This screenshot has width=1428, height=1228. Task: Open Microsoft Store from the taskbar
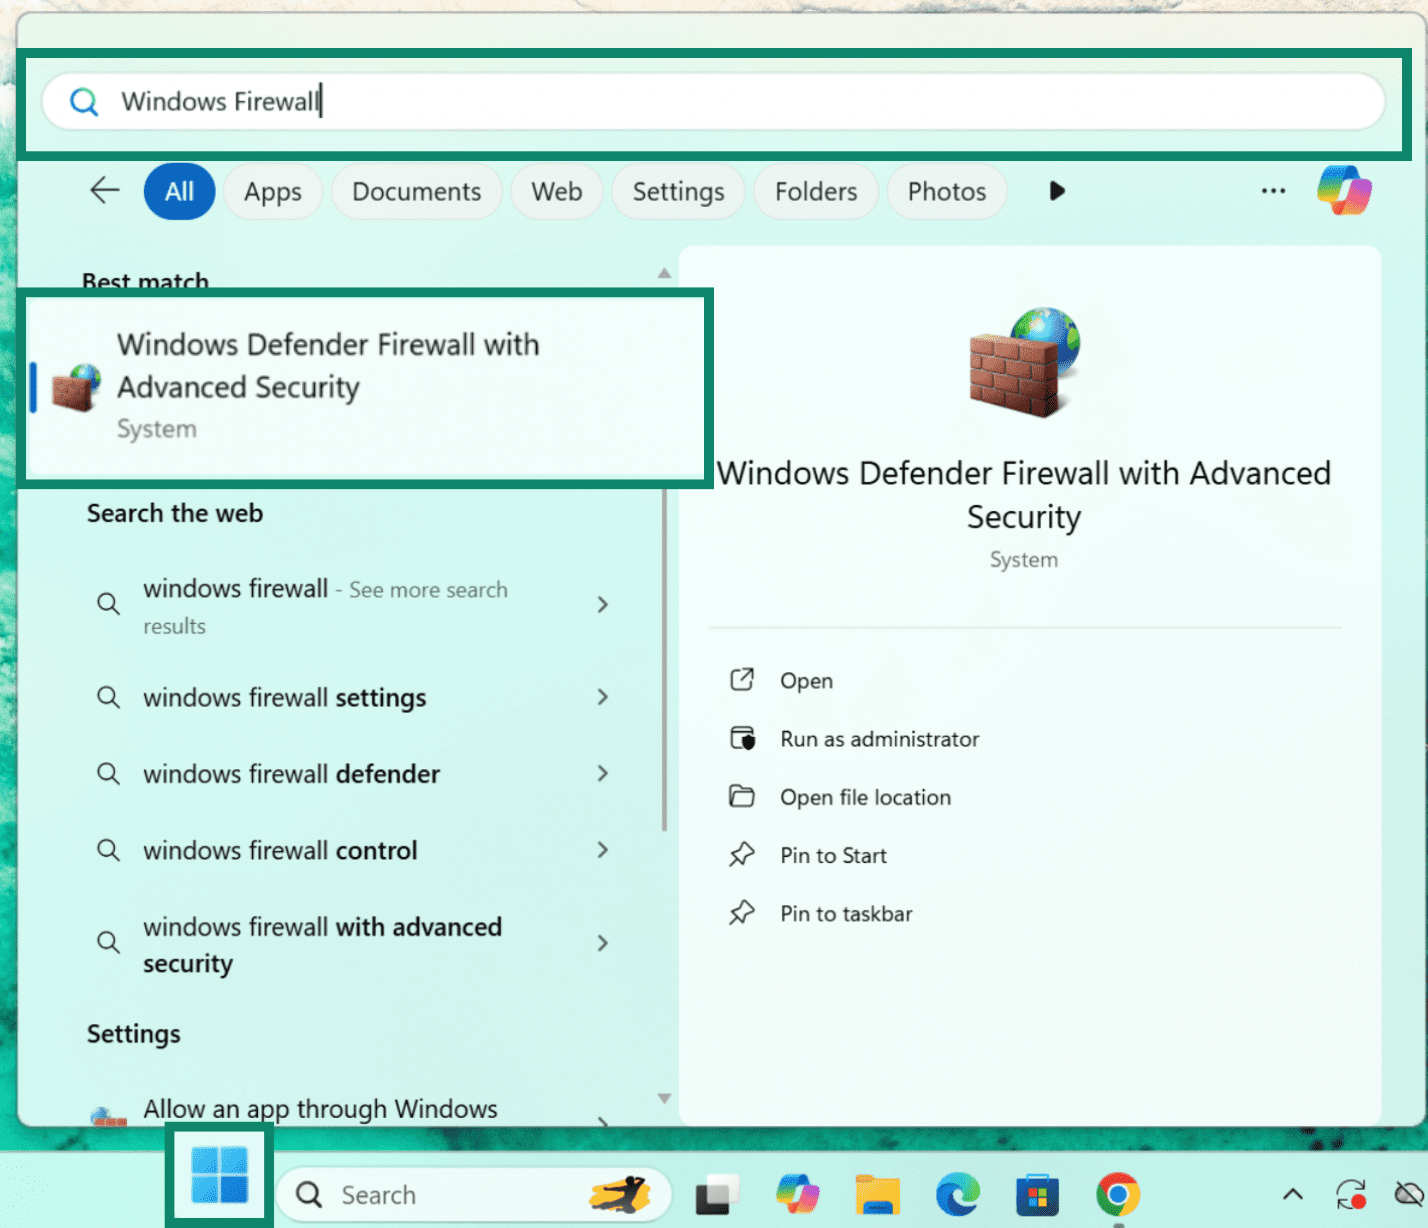click(x=1037, y=1194)
